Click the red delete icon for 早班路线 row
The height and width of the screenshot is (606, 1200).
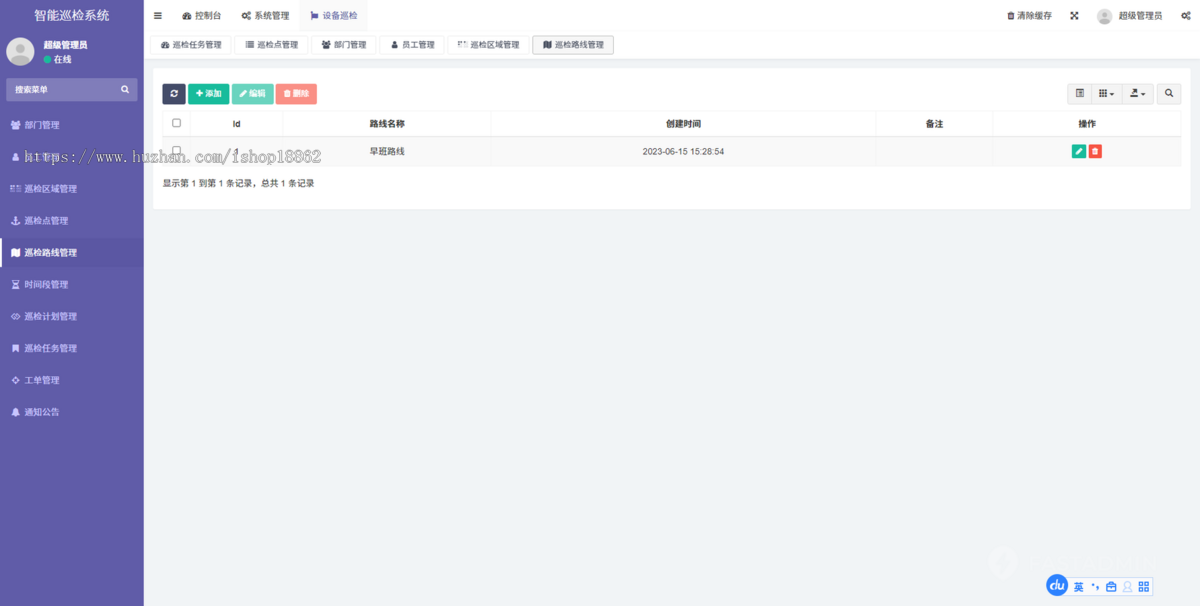coord(1095,150)
